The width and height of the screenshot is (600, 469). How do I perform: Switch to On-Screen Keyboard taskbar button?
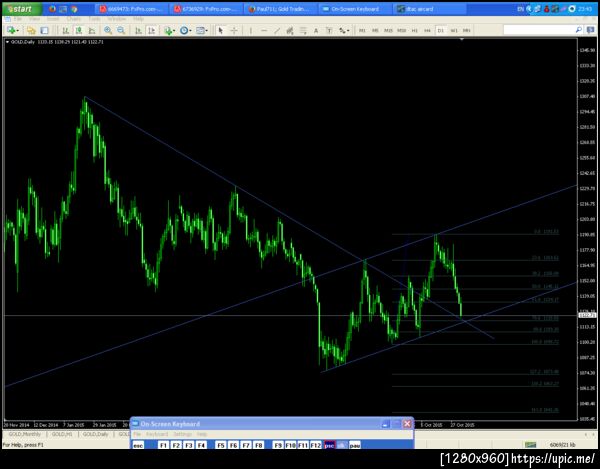point(356,9)
